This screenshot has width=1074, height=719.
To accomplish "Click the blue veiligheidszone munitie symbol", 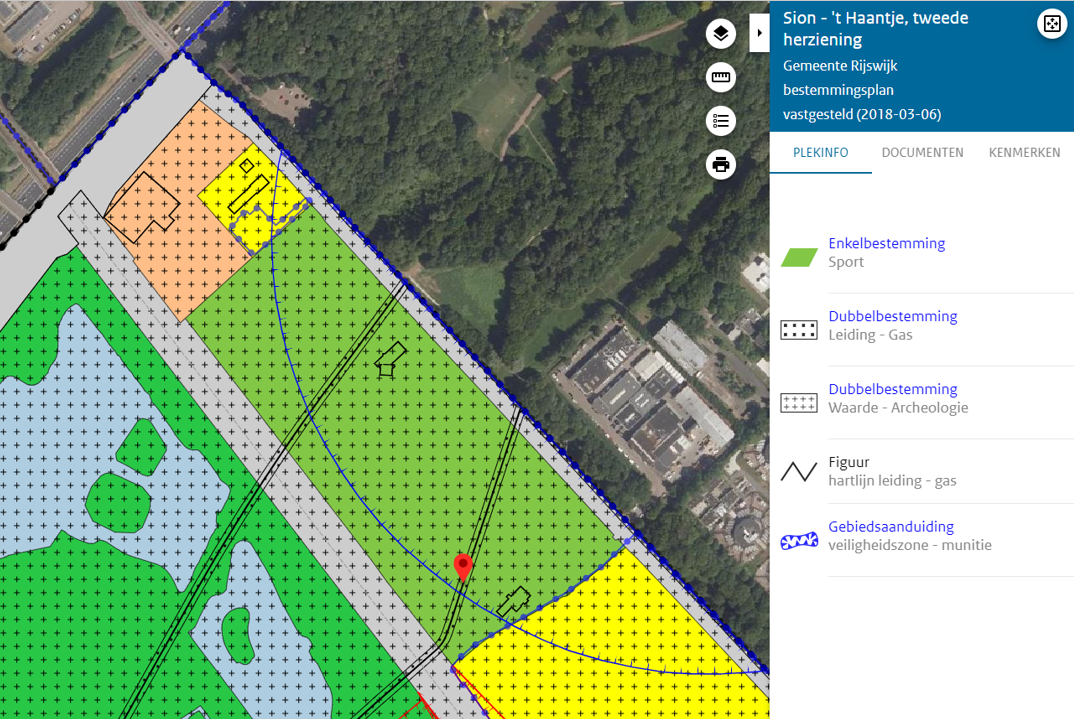I will click(x=799, y=541).
